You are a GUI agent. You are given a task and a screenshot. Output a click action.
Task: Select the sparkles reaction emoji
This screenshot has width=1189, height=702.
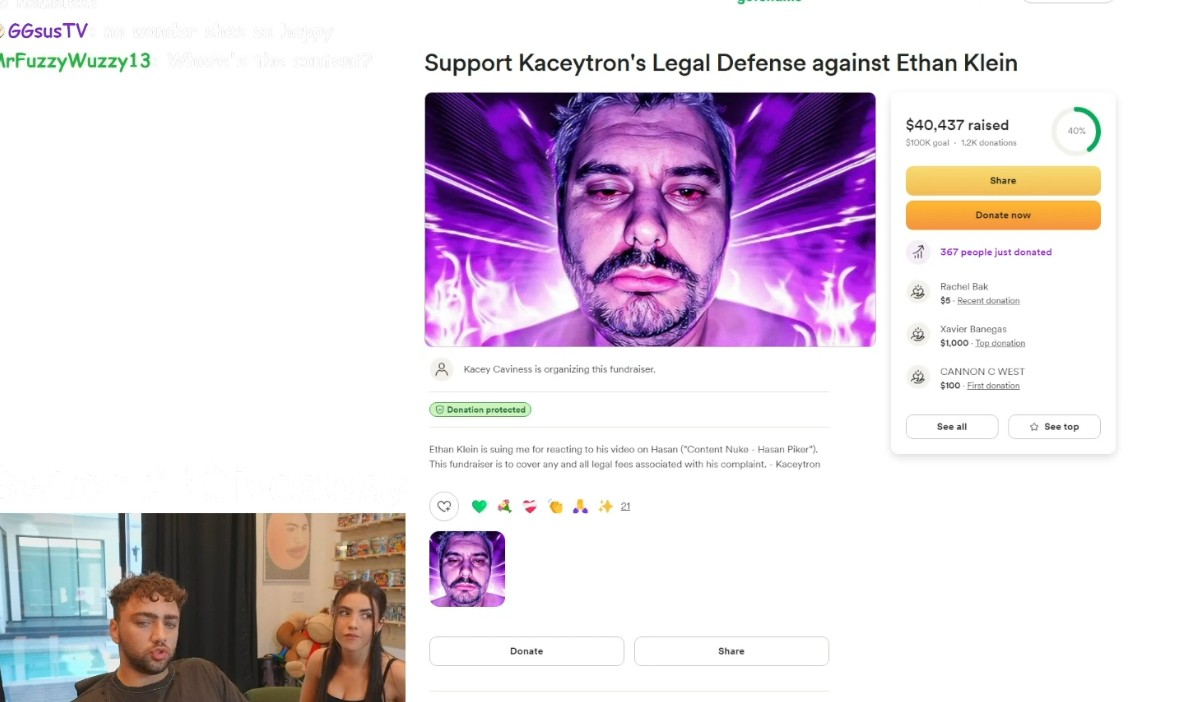(x=605, y=506)
